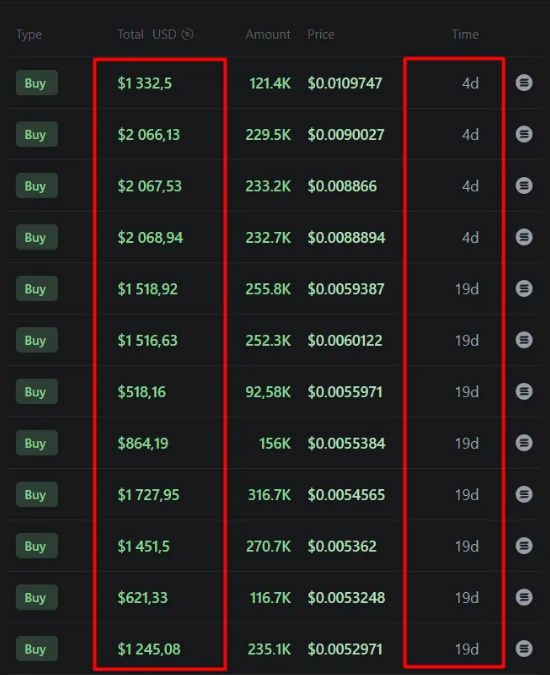This screenshot has height=675, width=550.
Task: Click amount 316.7K value
Action: (269, 495)
